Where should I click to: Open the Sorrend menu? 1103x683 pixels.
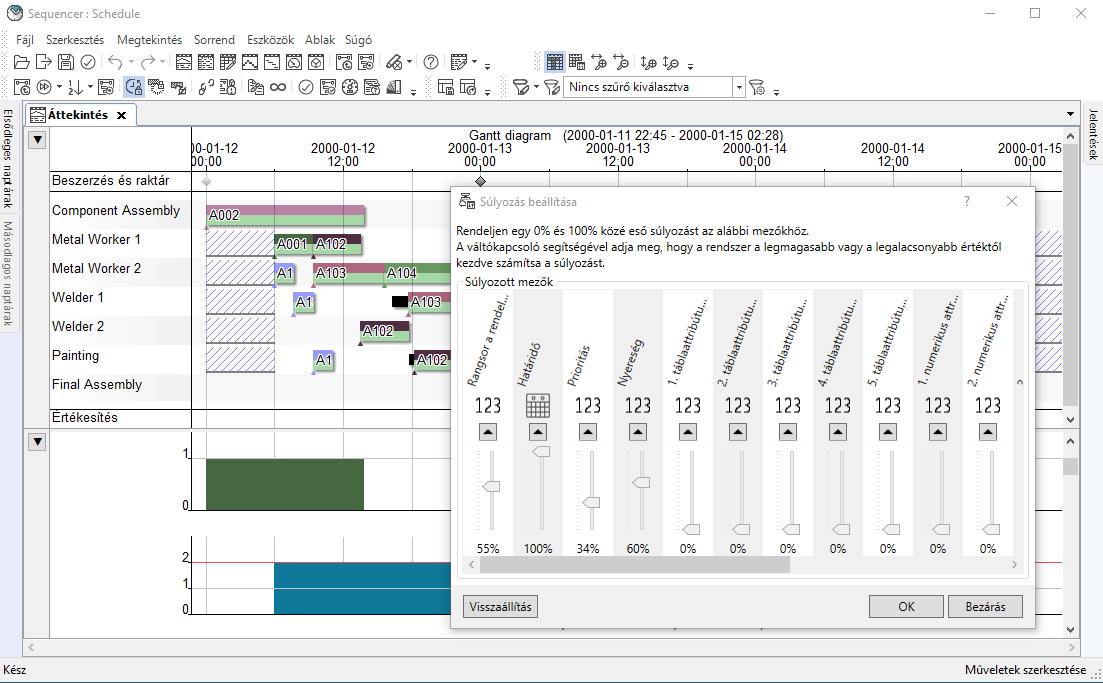[214, 40]
